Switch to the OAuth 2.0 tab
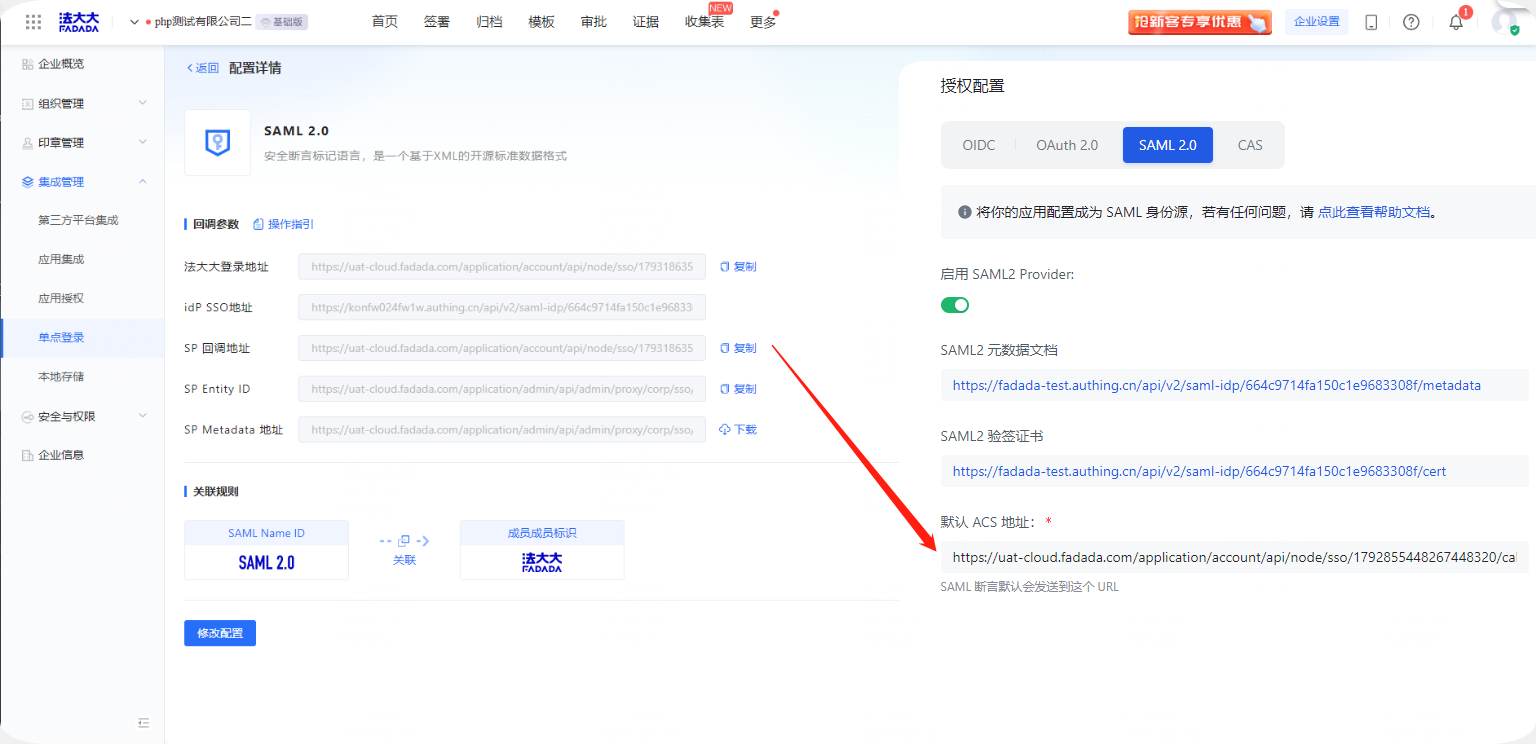Image resolution: width=1536 pixels, height=744 pixels. (x=1067, y=145)
